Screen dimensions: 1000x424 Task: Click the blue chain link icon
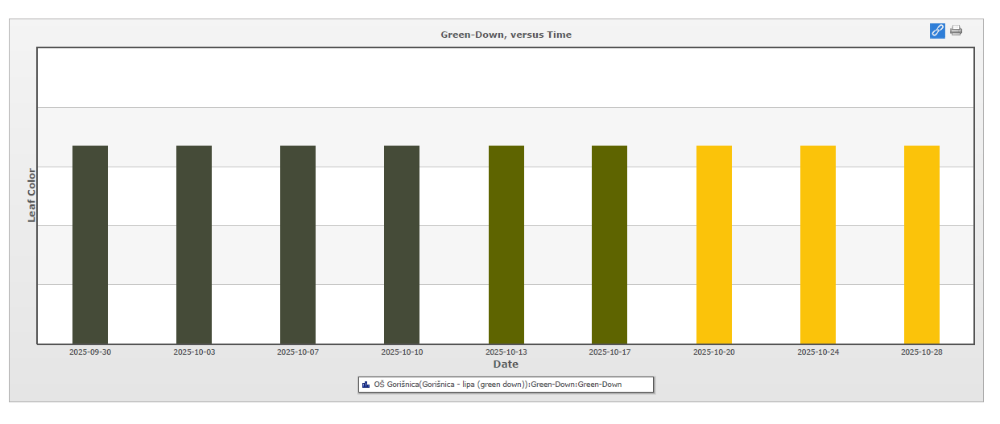(x=937, y=31)
